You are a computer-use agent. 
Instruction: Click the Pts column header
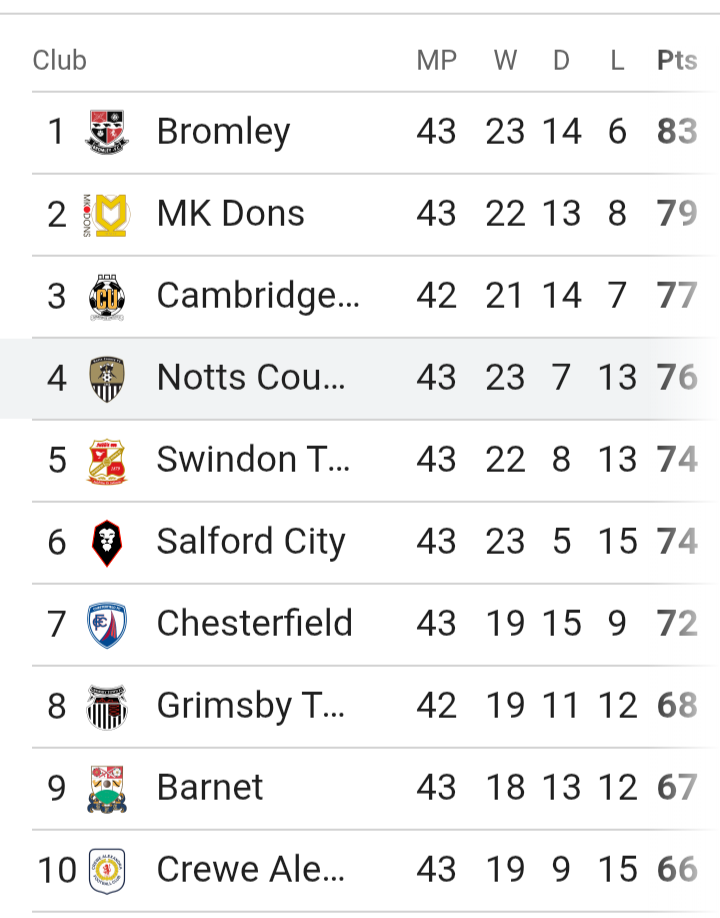tap(676, 60)
